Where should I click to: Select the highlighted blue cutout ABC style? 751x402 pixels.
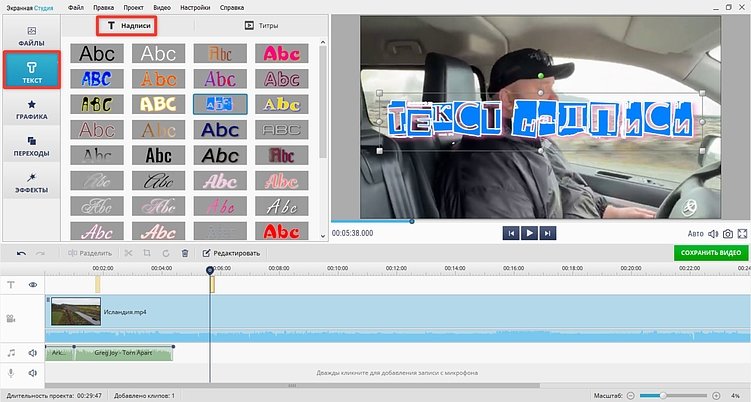click(220, 104)
